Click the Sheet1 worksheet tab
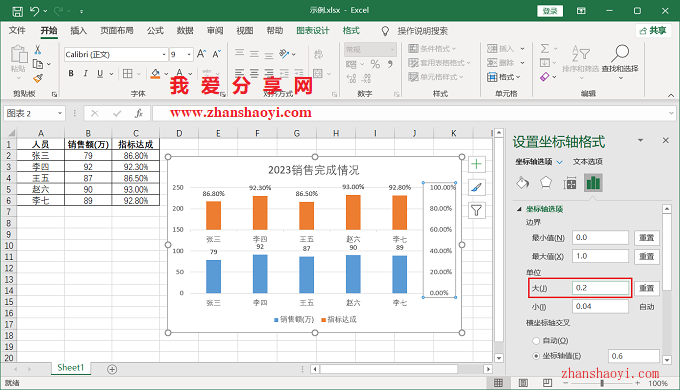The height and width of the screenshot is (390, 680). click(70, 367)
